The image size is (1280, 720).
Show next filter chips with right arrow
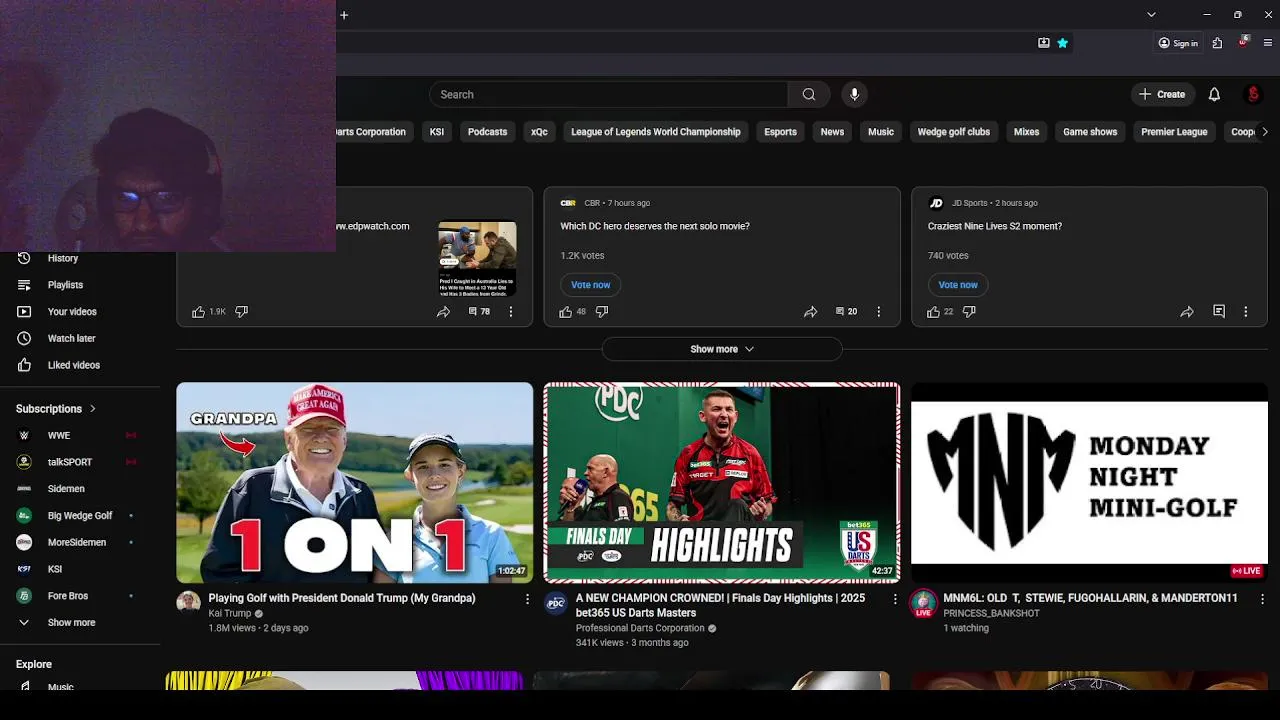click(x=1264, y=132)
